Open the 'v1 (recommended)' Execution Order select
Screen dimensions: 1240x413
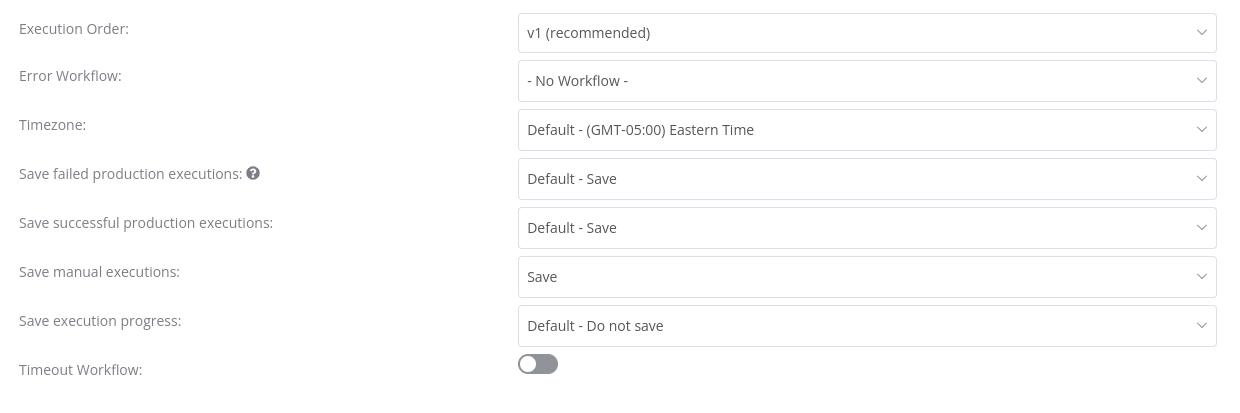click(x=867, y=33)
